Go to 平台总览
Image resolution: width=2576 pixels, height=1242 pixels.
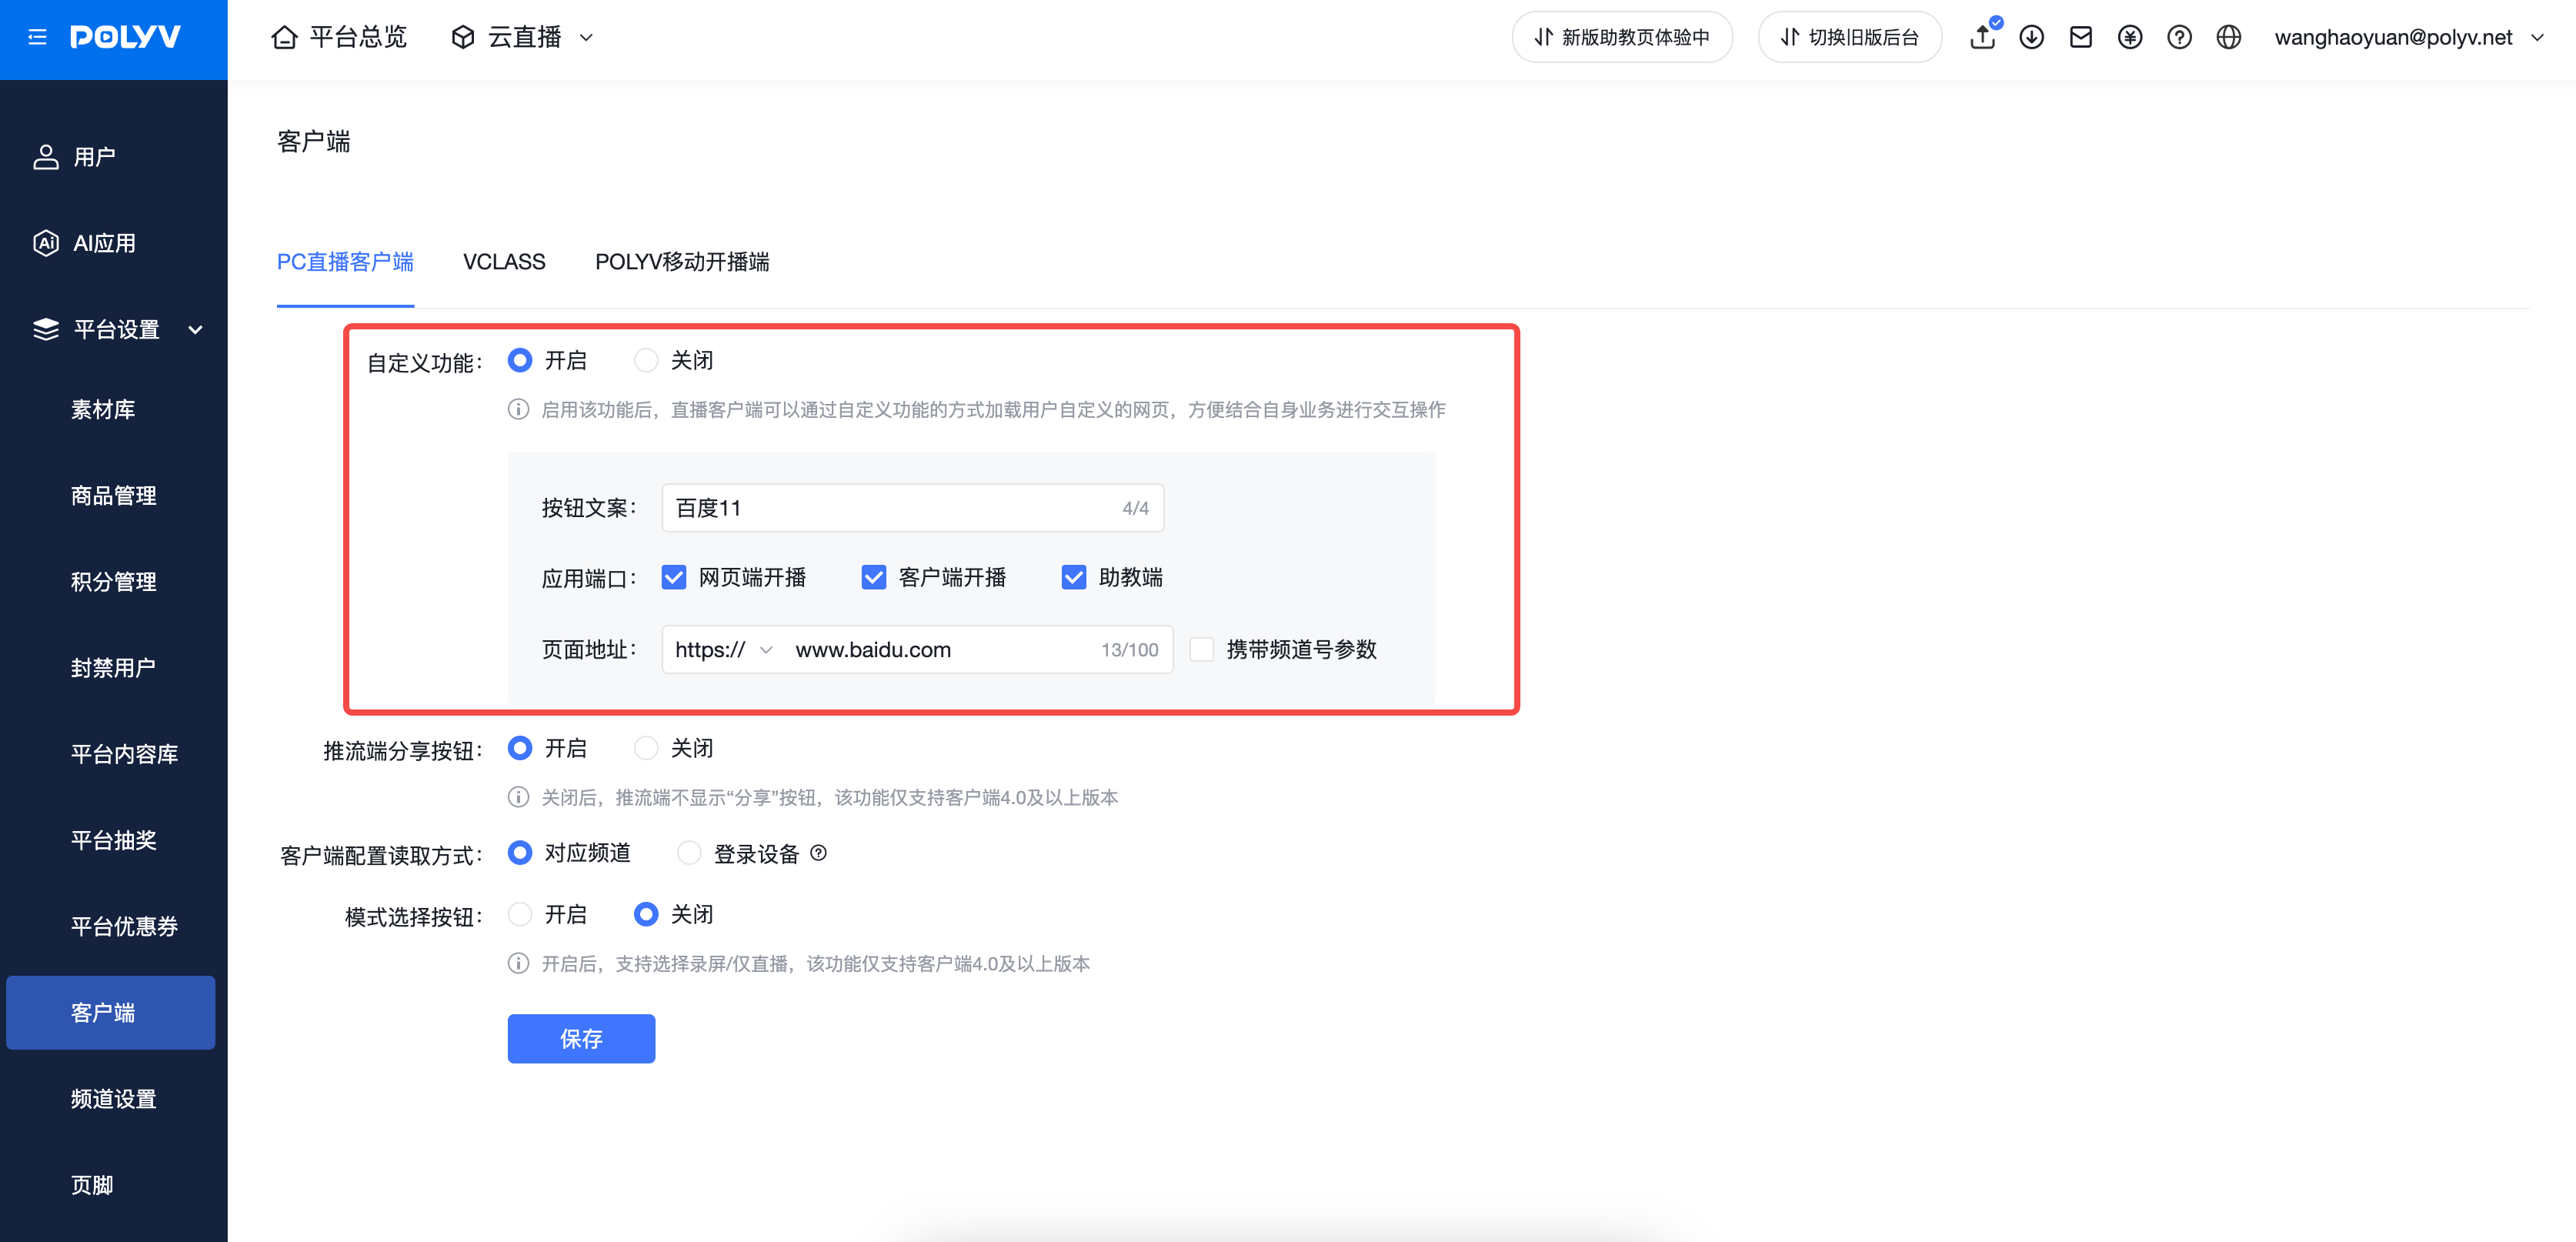click(x=340, y=37)
